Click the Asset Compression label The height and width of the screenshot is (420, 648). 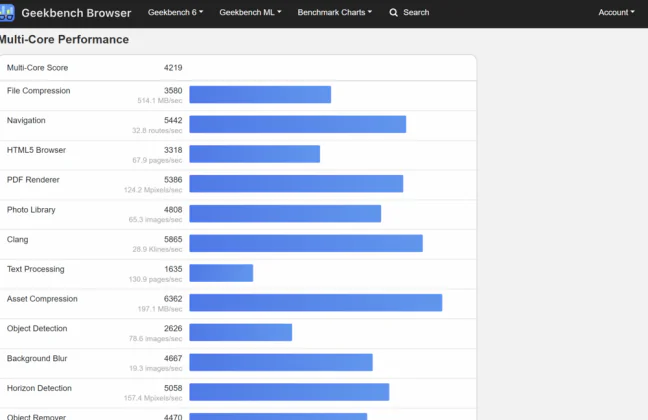(x=42, y=299)
